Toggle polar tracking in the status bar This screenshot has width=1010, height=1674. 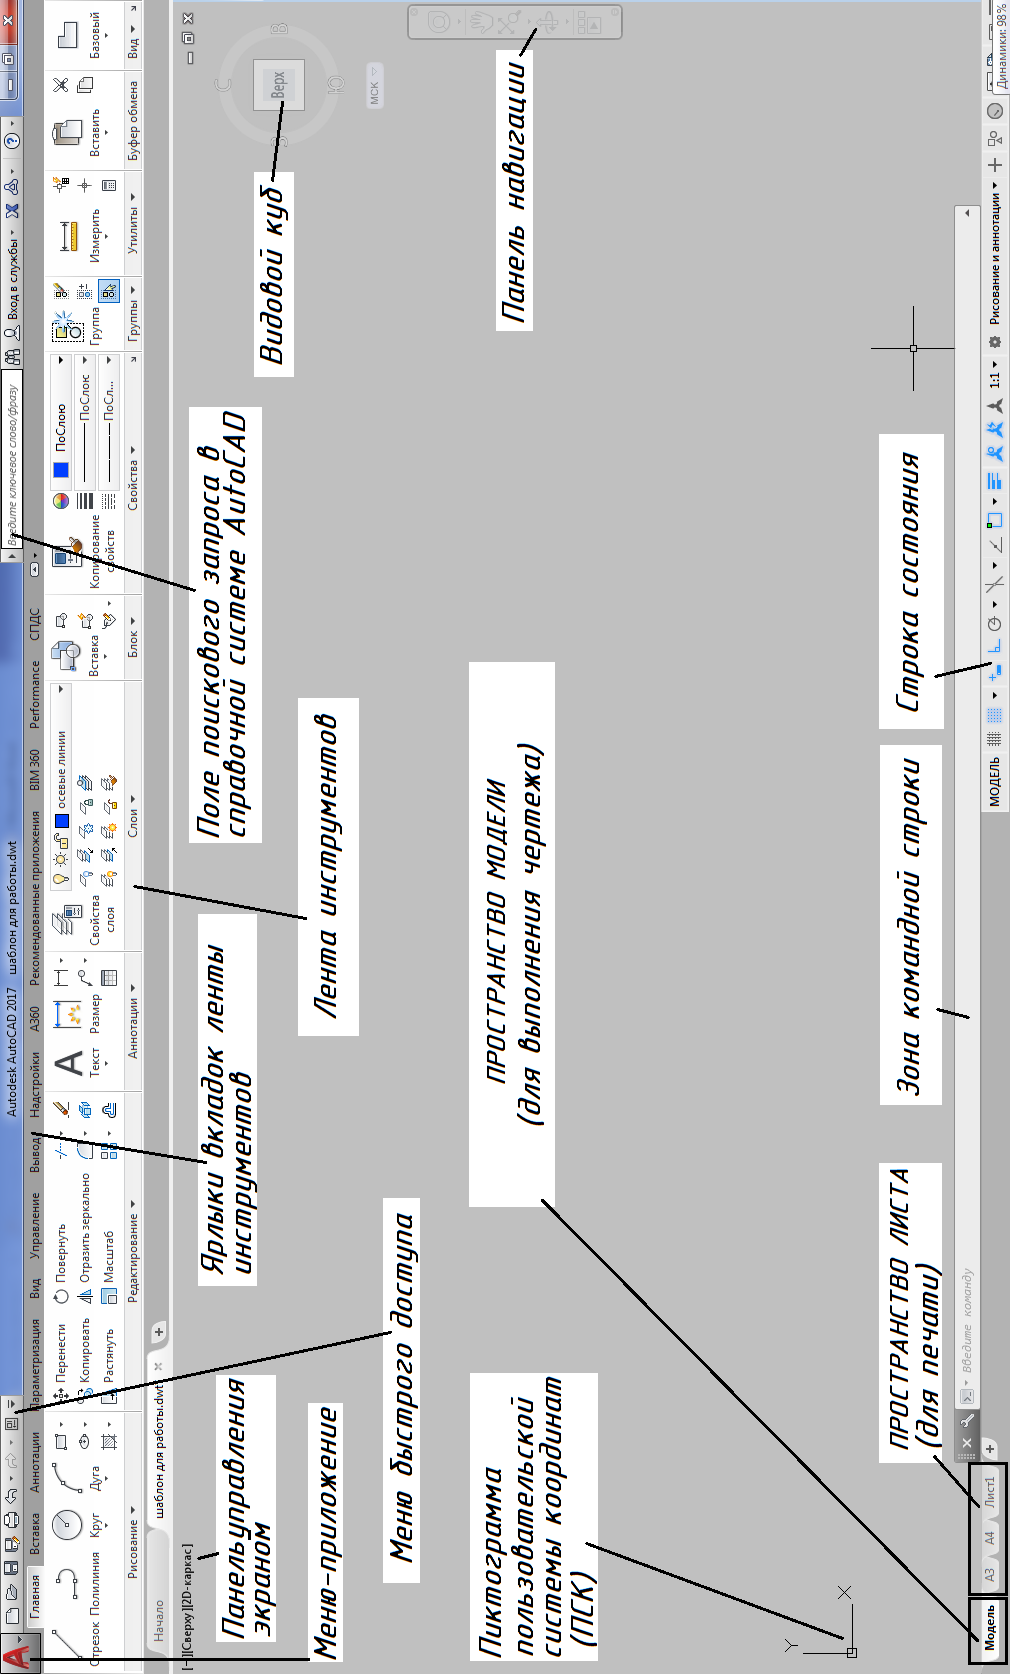[994, 623]
